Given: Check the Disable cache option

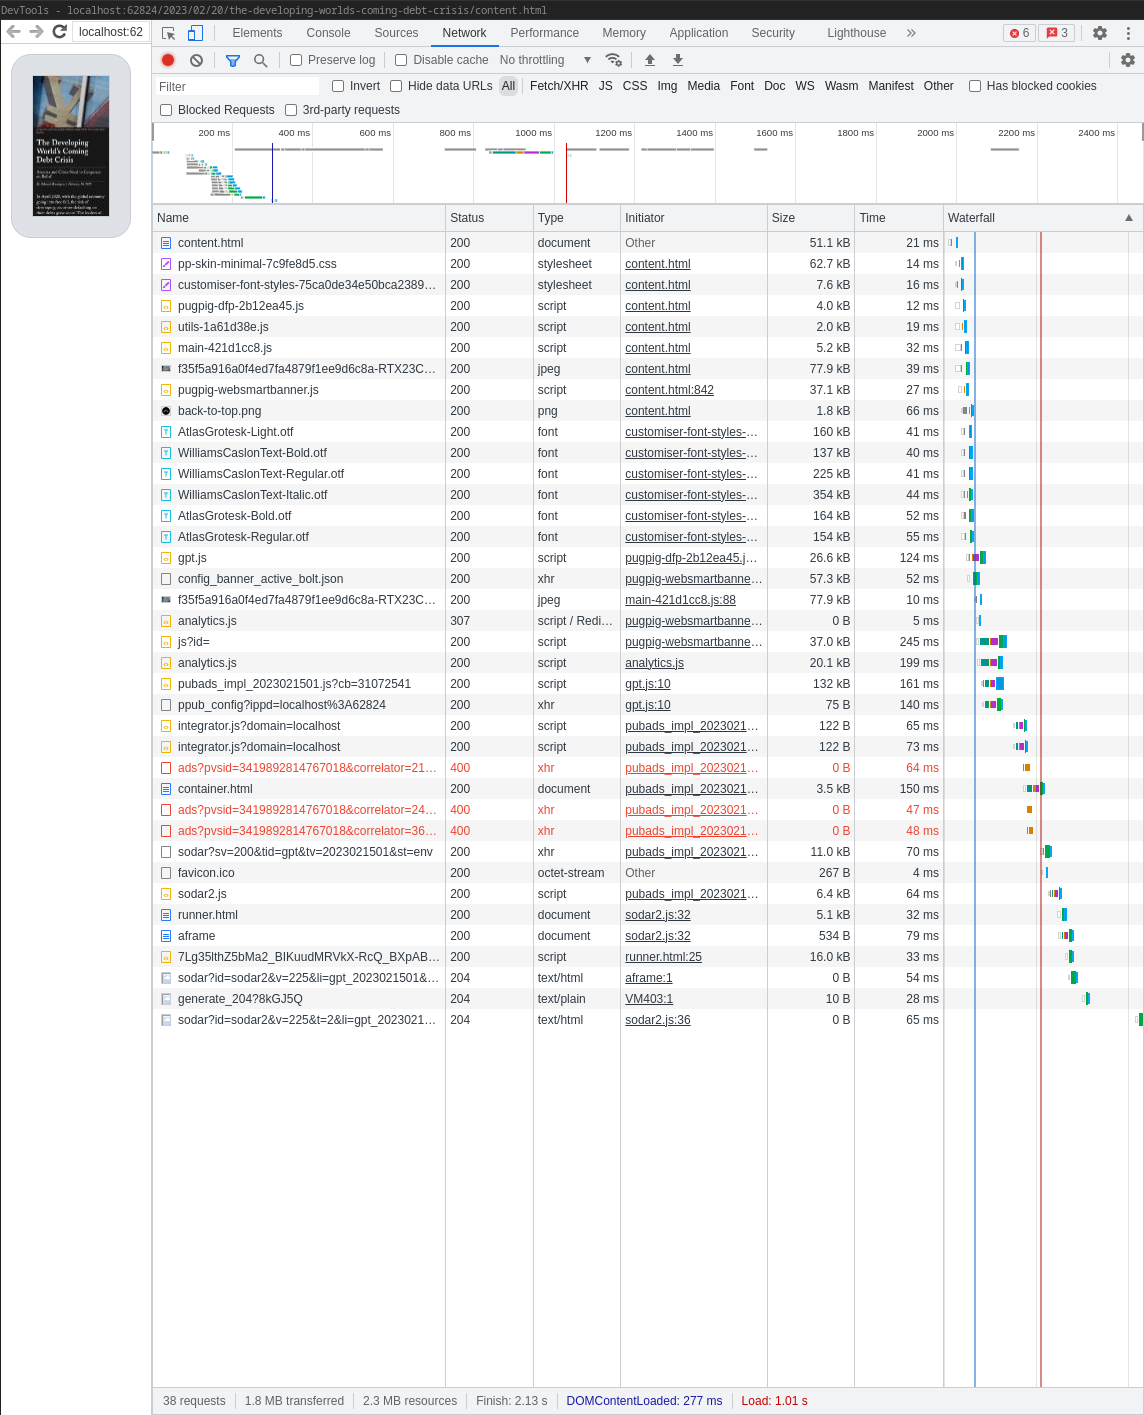Looking at the screenshot, I should 400,60.
